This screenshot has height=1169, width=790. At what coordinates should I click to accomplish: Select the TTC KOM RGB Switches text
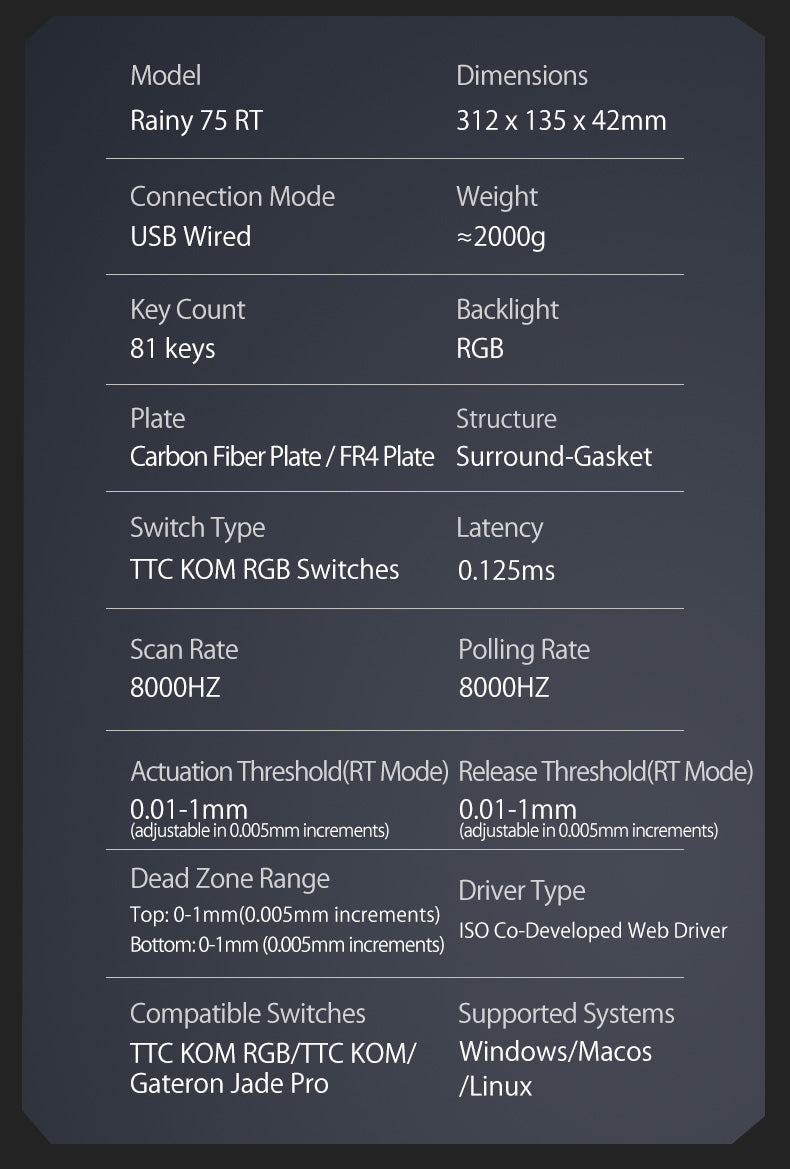[x=264, y=570]
